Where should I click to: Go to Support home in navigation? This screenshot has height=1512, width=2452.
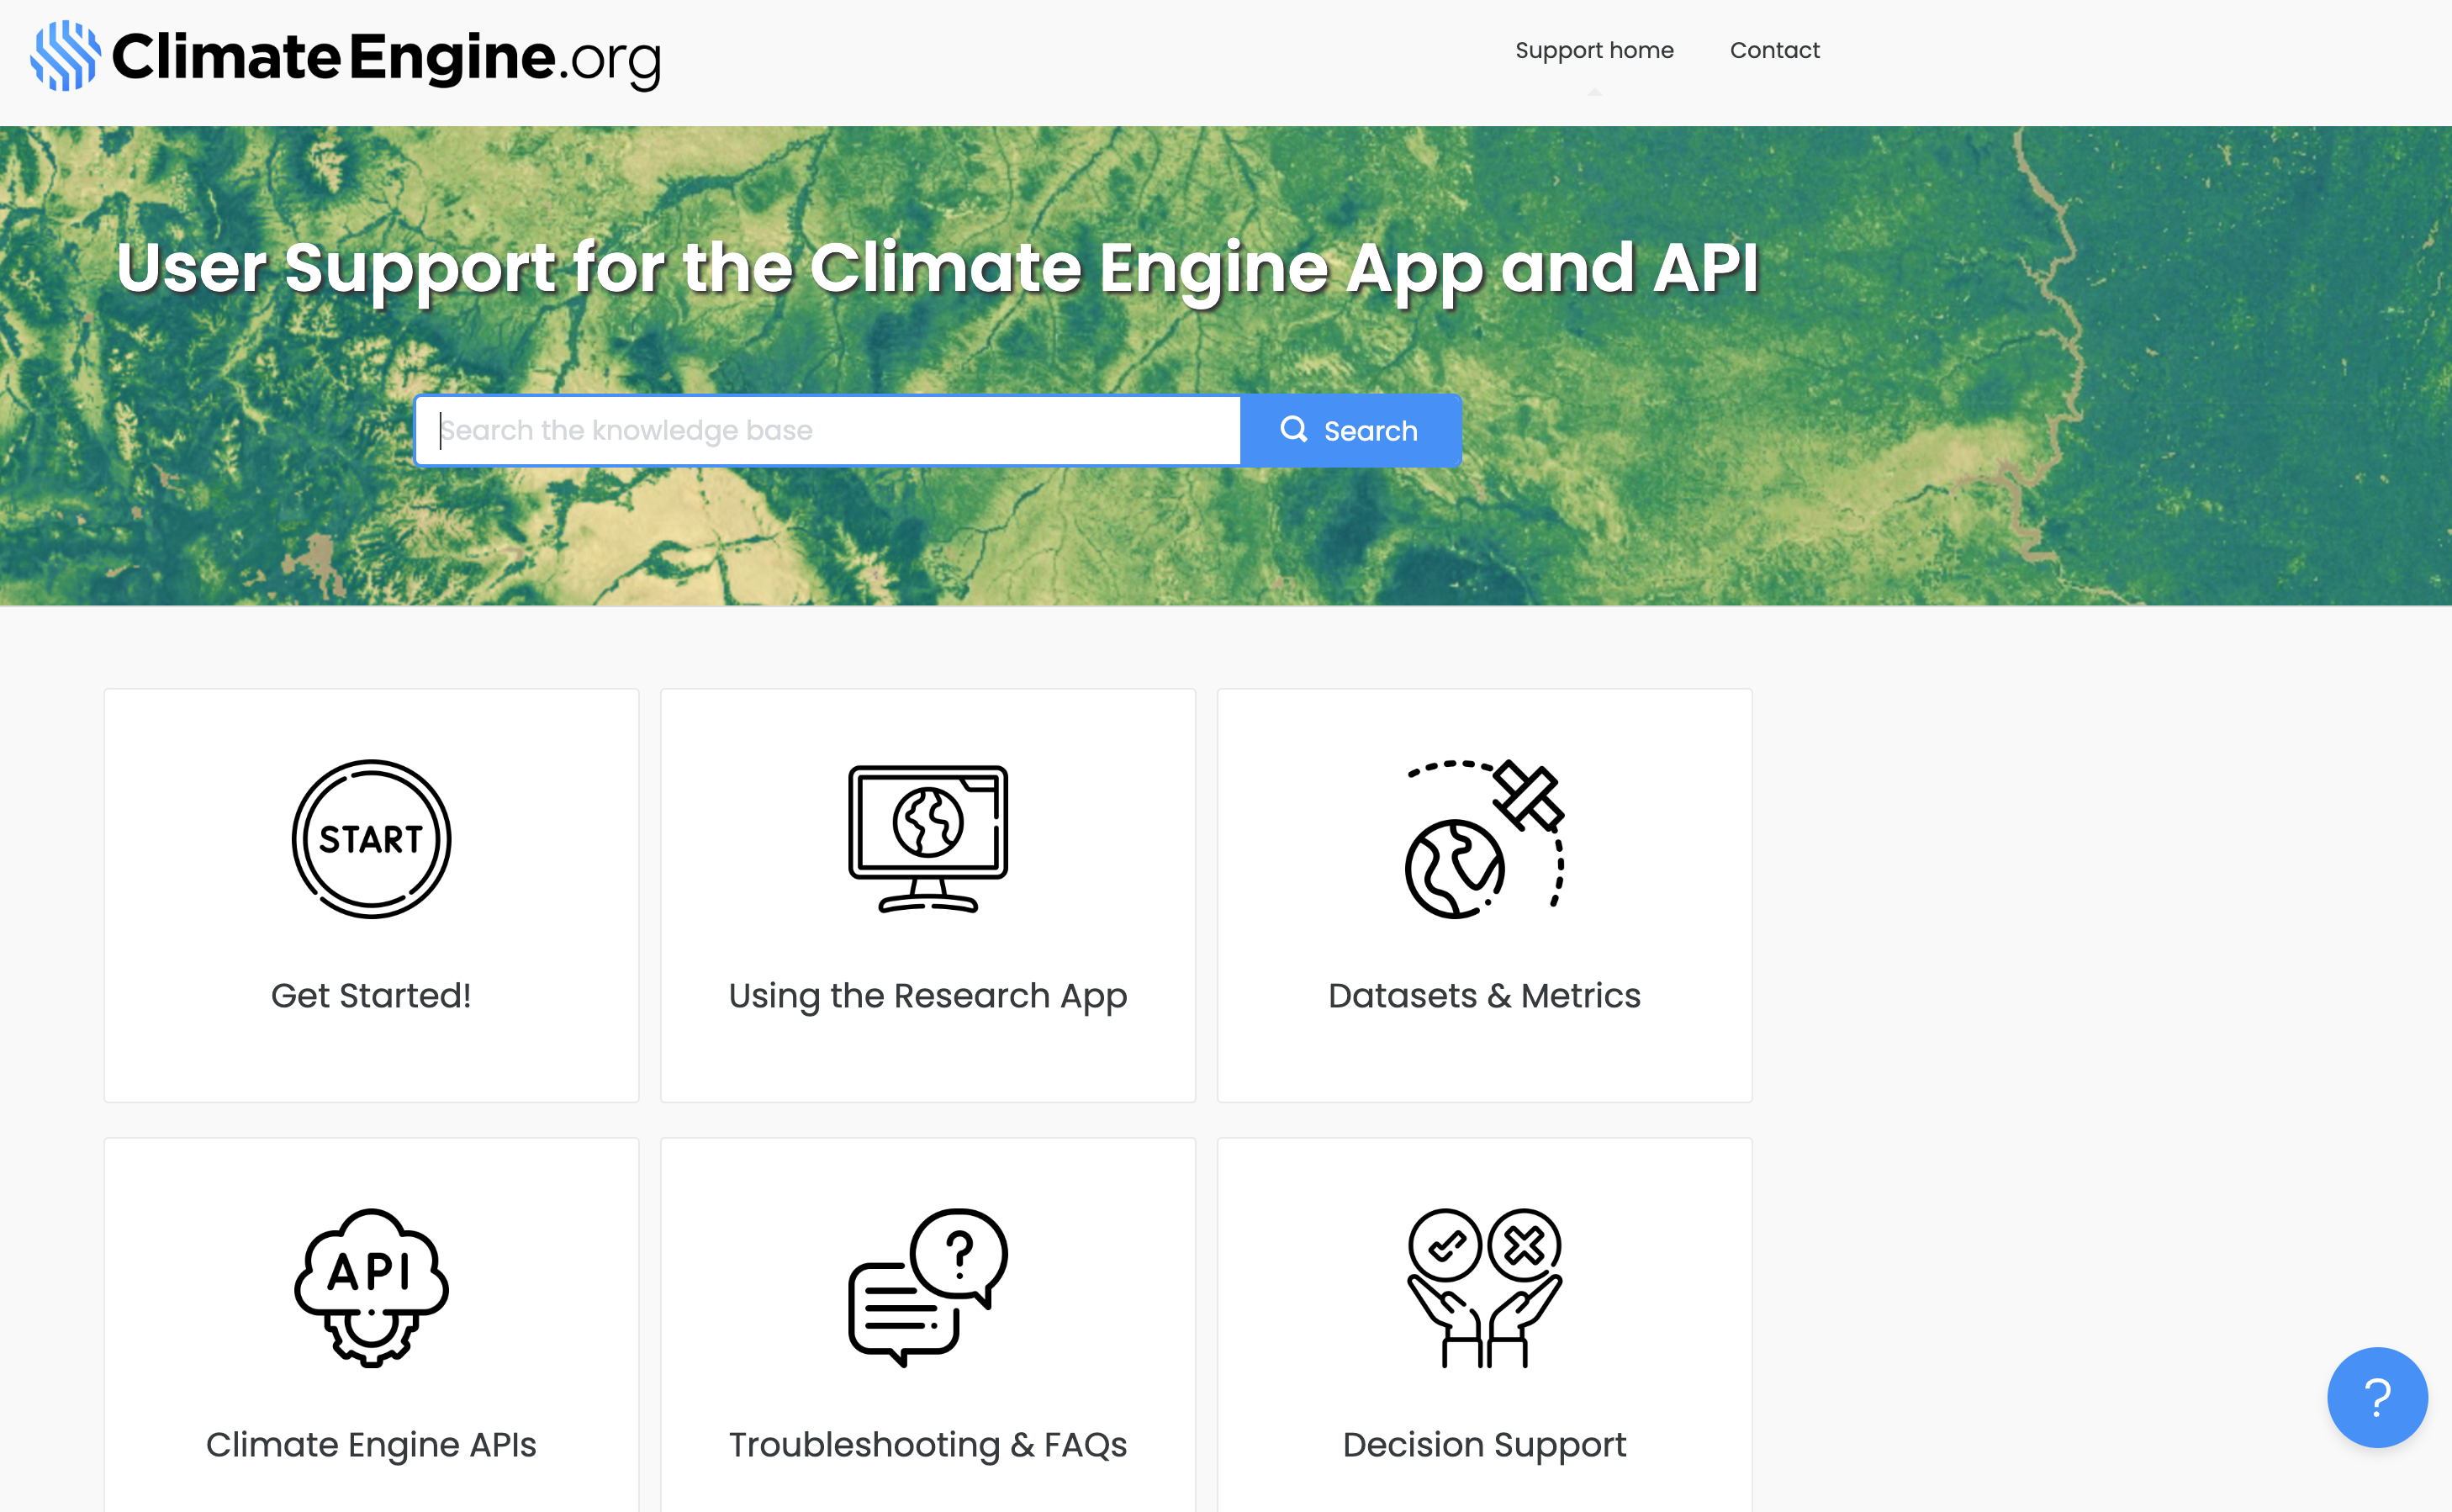pos(1594,49)
